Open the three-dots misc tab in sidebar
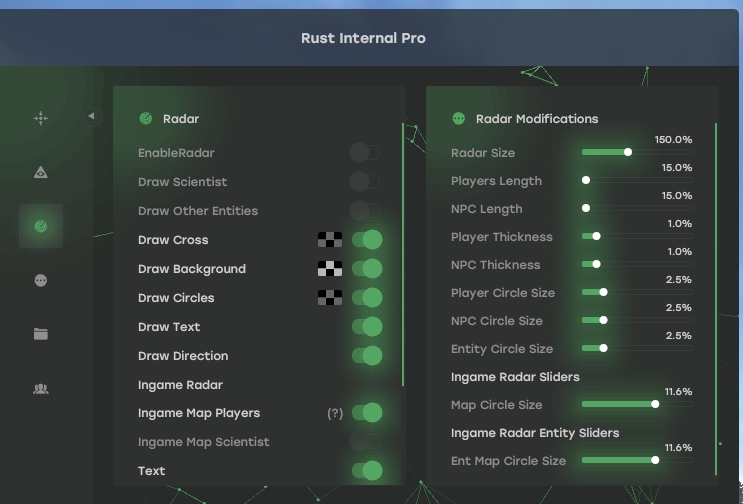 click(x=41, y=280)
